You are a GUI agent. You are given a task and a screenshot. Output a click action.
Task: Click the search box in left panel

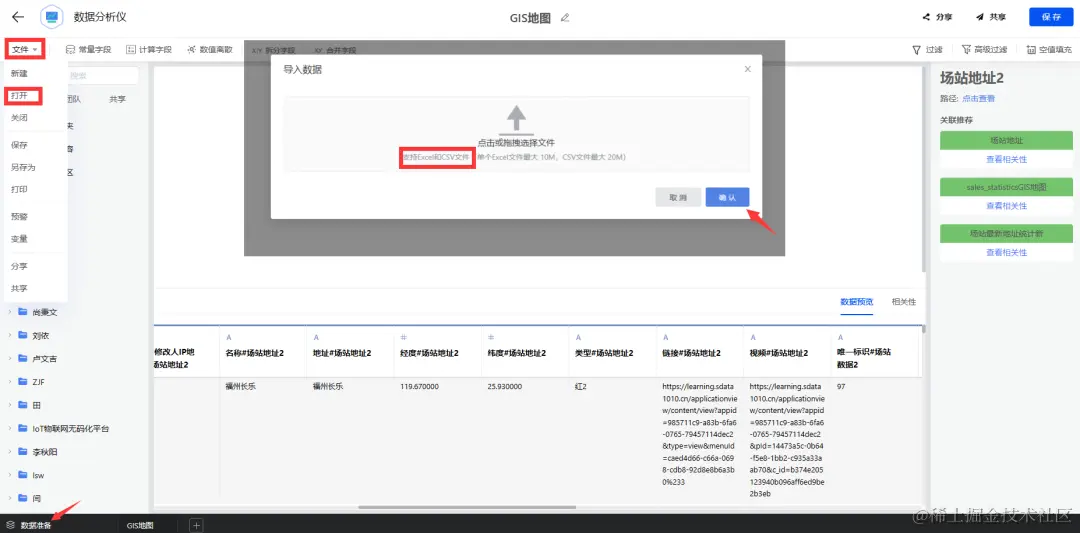click(102, 75)
